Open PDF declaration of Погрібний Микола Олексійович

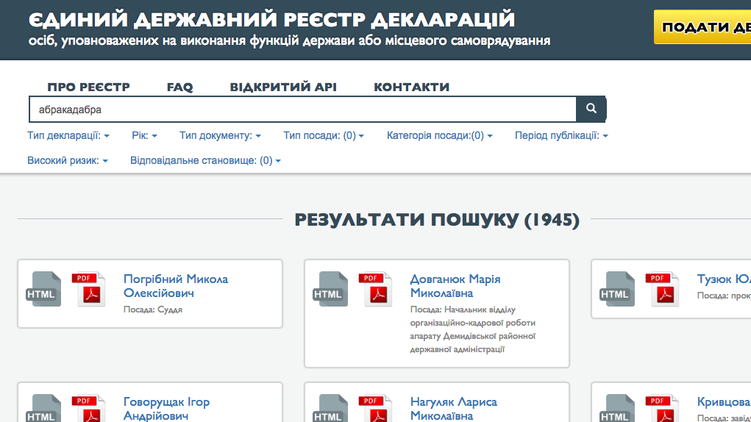click(89, 288)
